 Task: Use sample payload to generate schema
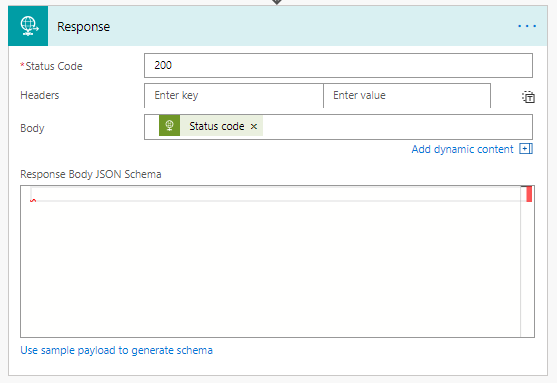point(117,350)
